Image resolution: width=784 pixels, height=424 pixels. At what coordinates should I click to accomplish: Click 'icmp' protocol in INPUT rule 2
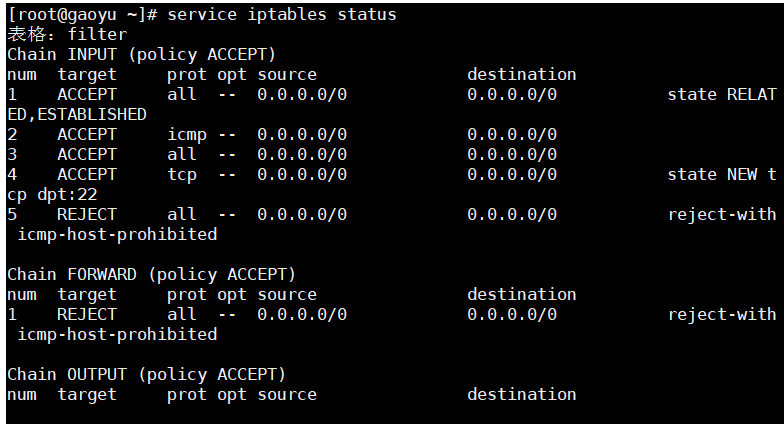click(x=187, y=135)
